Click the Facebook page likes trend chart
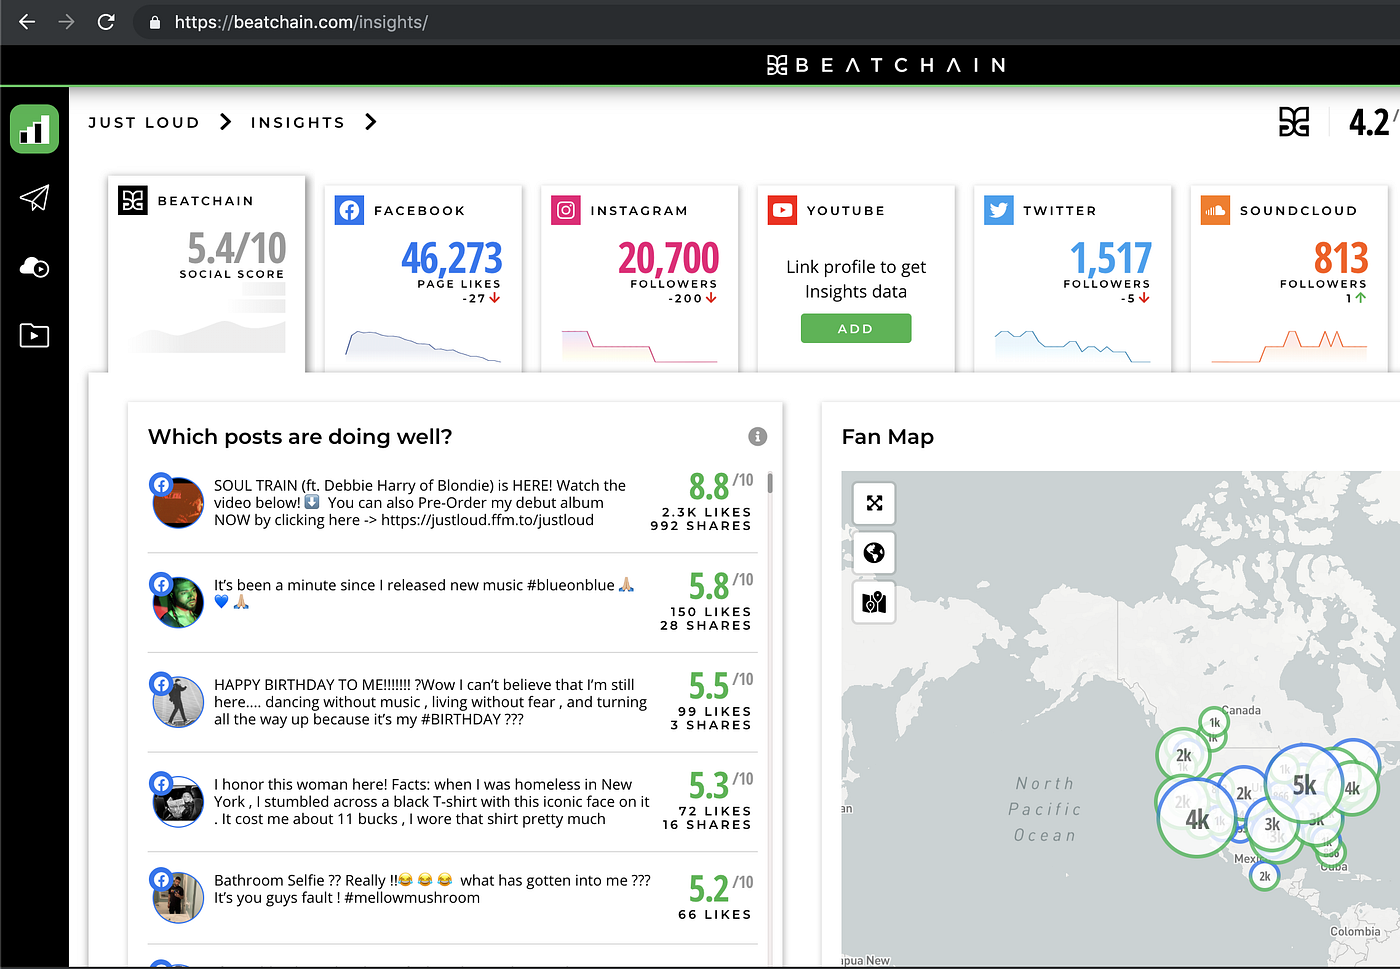The width and height of the screenshot is (1400, 969). (x=423, y=345)
